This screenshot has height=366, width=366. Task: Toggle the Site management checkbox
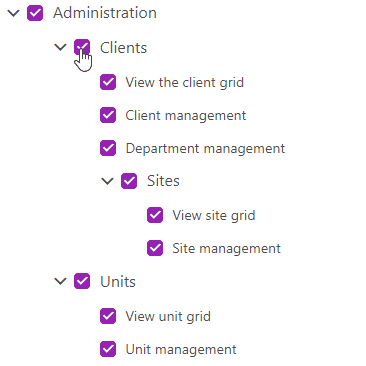tap(155, 248)
